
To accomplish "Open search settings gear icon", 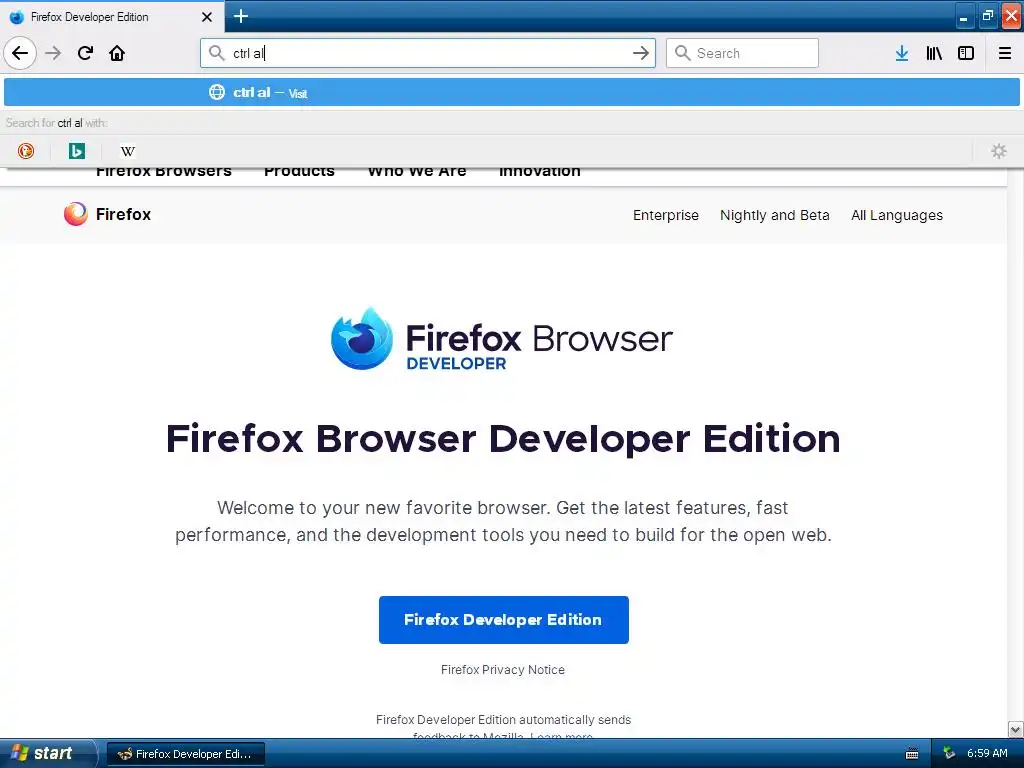I will (999, 151).
